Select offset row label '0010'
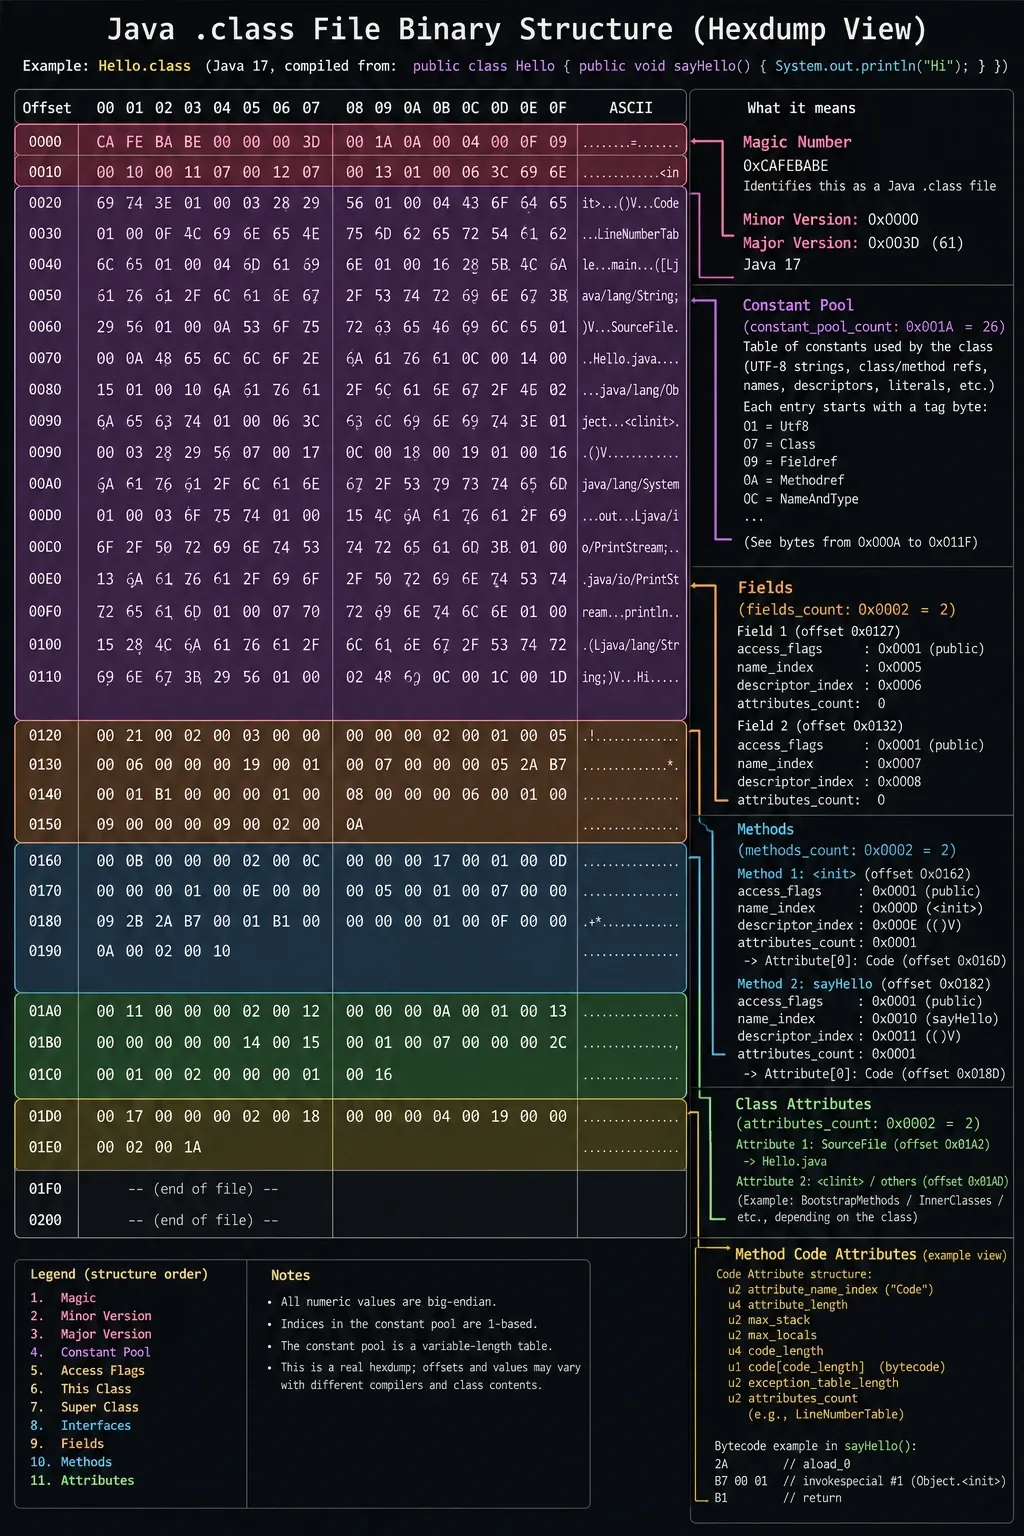The width and height of the screenshot is (1024, 1536). click(45, 172)
